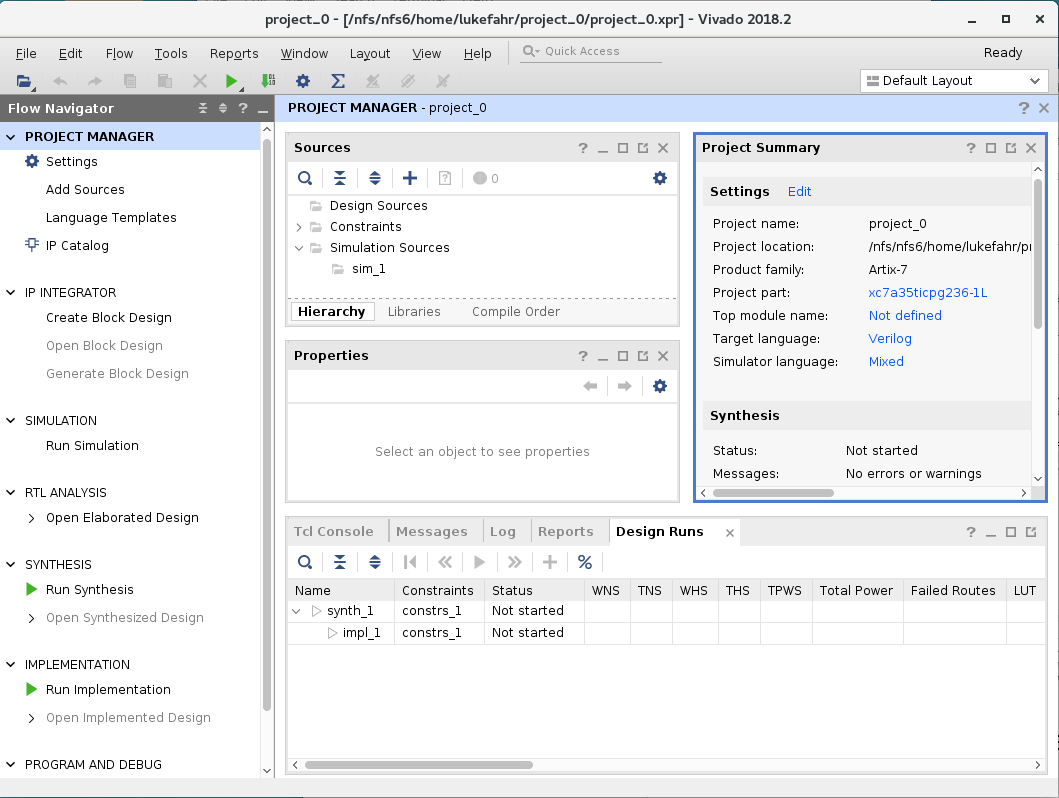Click the green Run toolbar icon
The width and height of the screenshot is (1059, 798).
point(232,81)
